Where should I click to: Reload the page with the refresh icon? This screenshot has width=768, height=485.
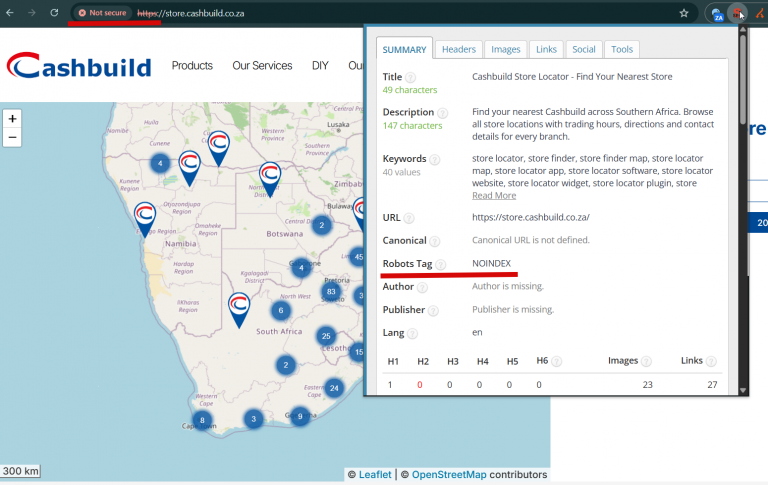54,13
